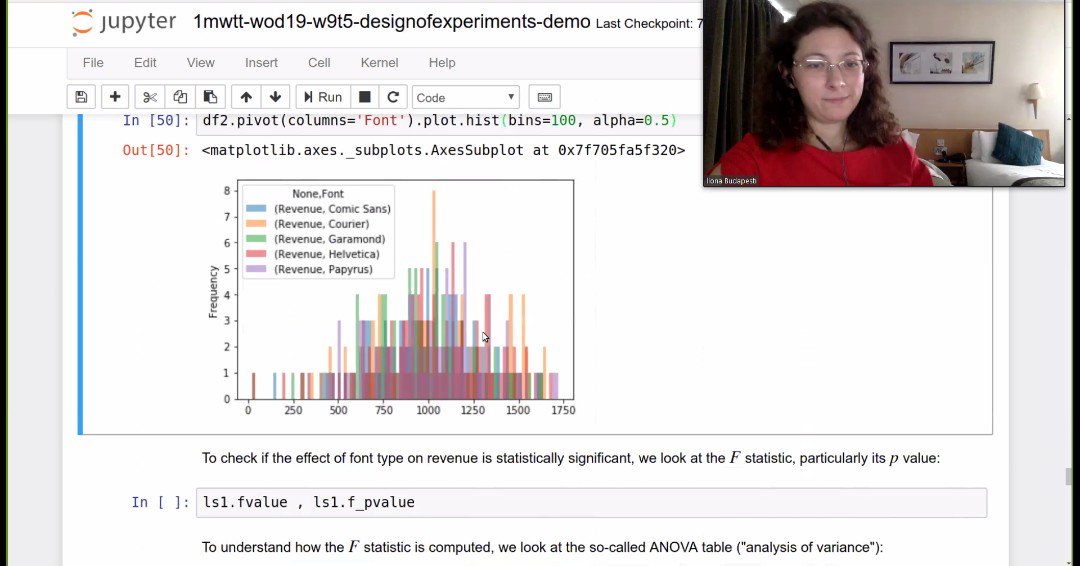
Task: Open the Kernel menu
Action: [380, 63]
